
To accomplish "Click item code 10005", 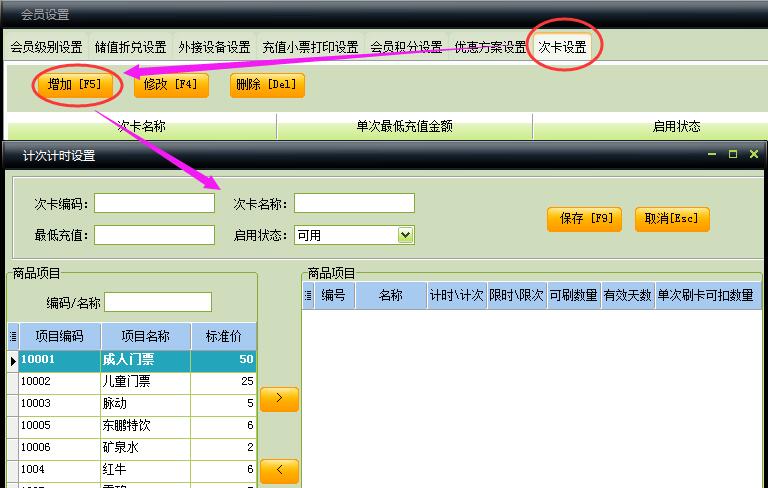I will tap(36, 426).
